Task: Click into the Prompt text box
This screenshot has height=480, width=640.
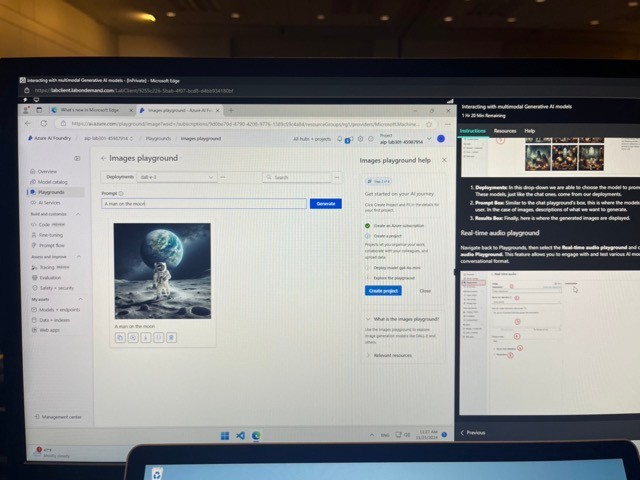Action: (204, 204)
